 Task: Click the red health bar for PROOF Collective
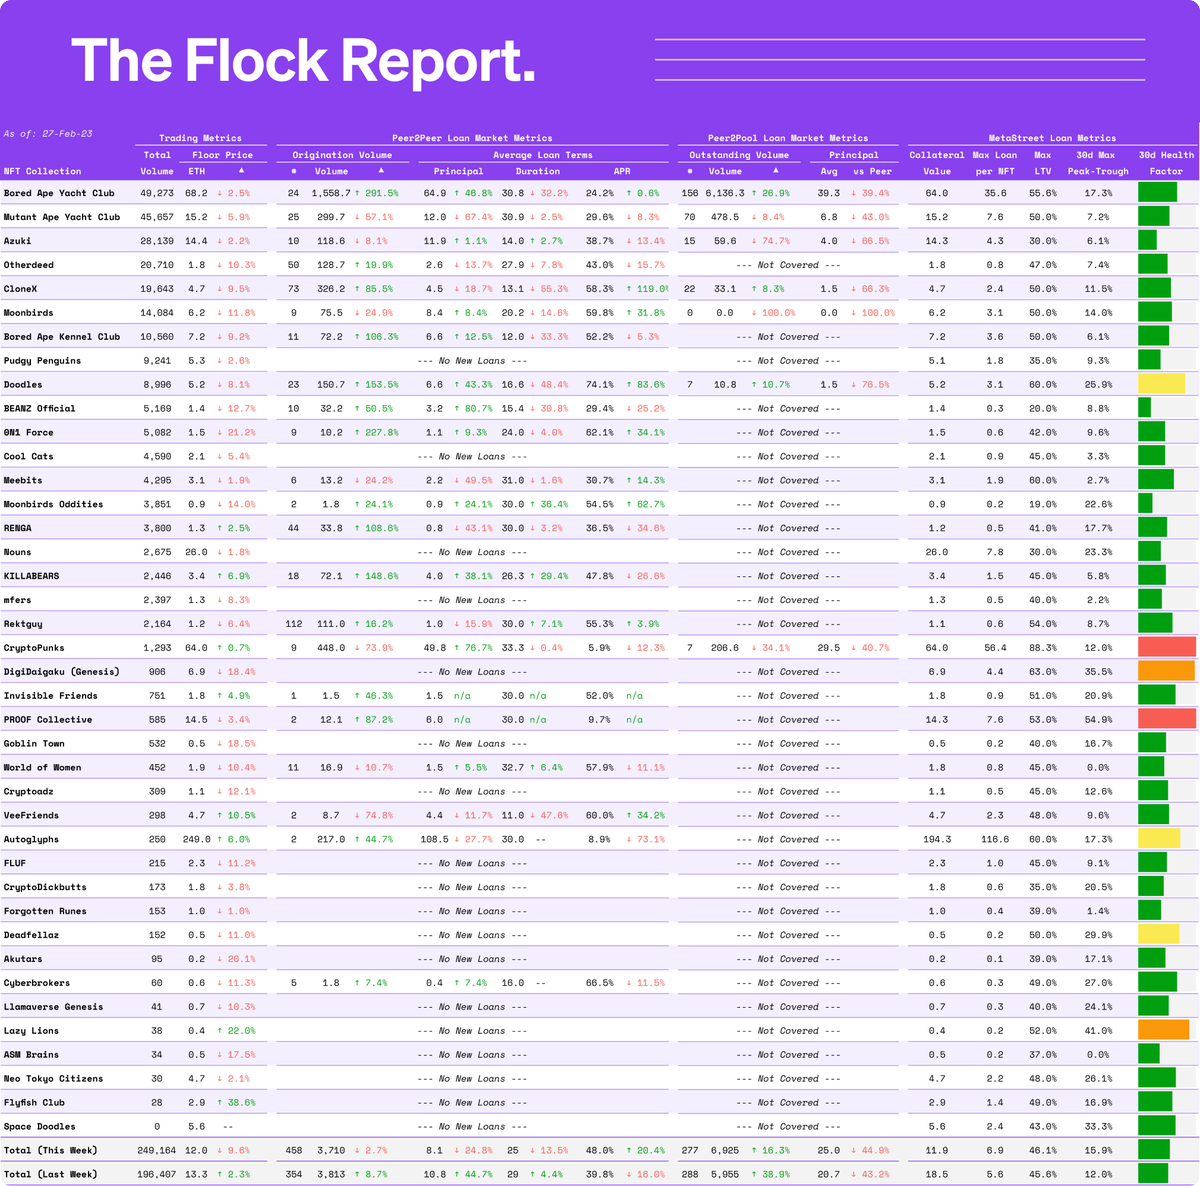tap(1167, 719)
